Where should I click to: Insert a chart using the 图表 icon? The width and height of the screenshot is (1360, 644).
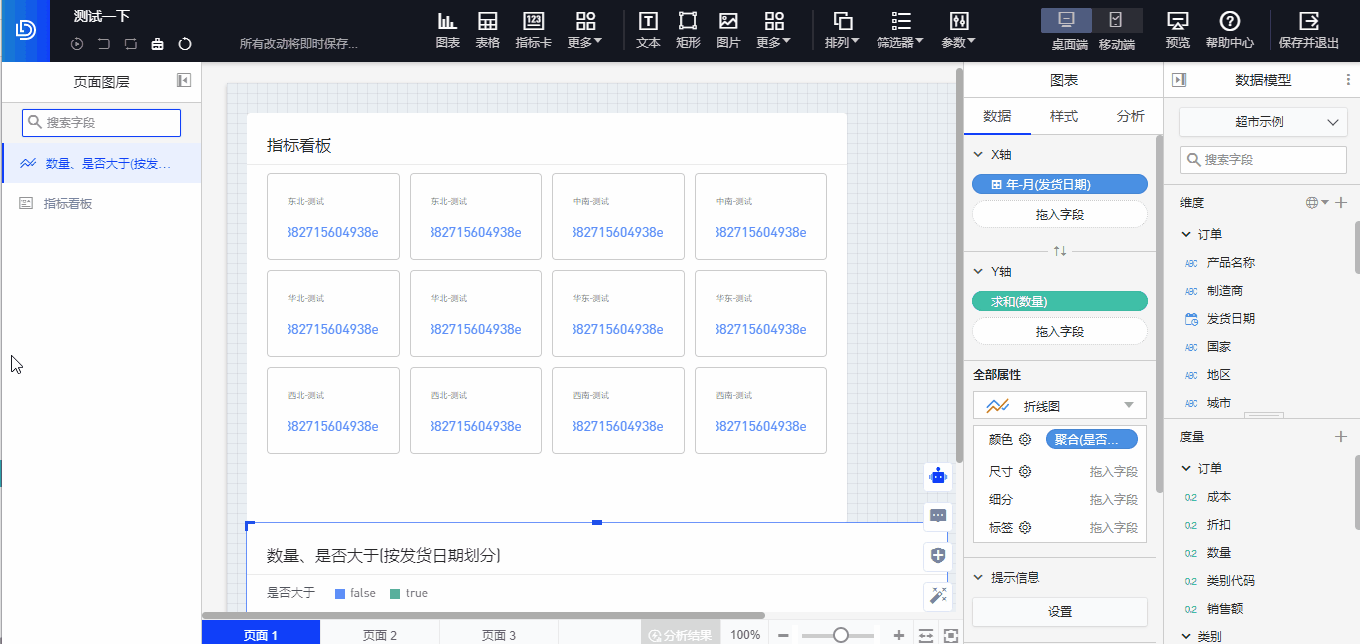[x=447, y=30]
